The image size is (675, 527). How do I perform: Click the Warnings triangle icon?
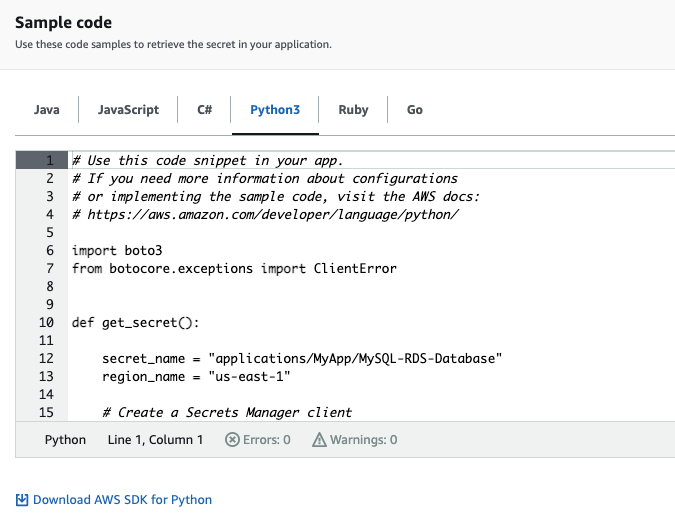point(320,440)
